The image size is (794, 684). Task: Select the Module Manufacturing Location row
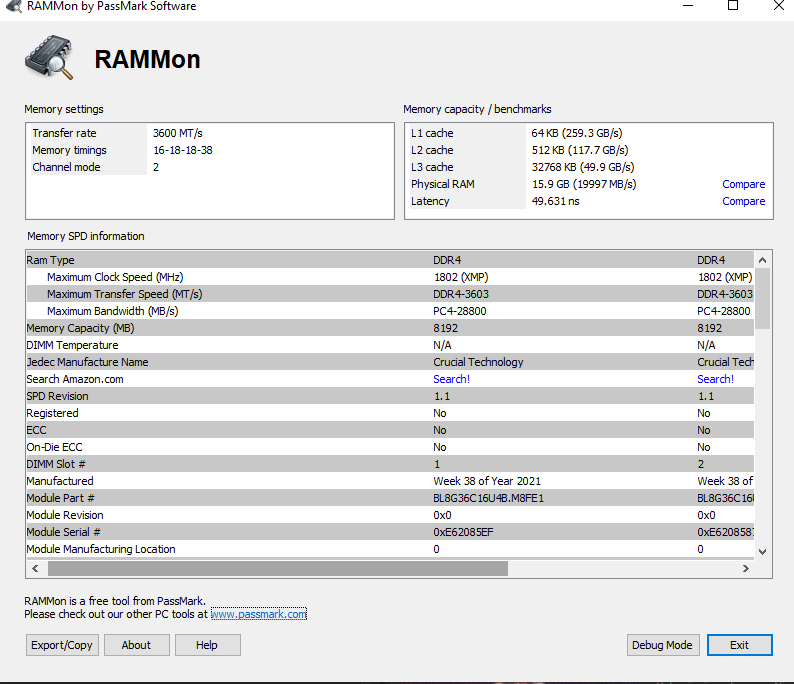390,549
